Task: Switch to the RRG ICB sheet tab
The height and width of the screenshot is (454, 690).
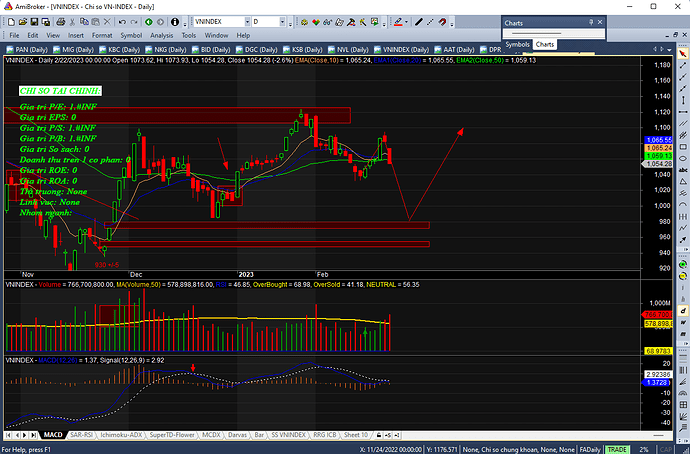Action: pos(325,435)
